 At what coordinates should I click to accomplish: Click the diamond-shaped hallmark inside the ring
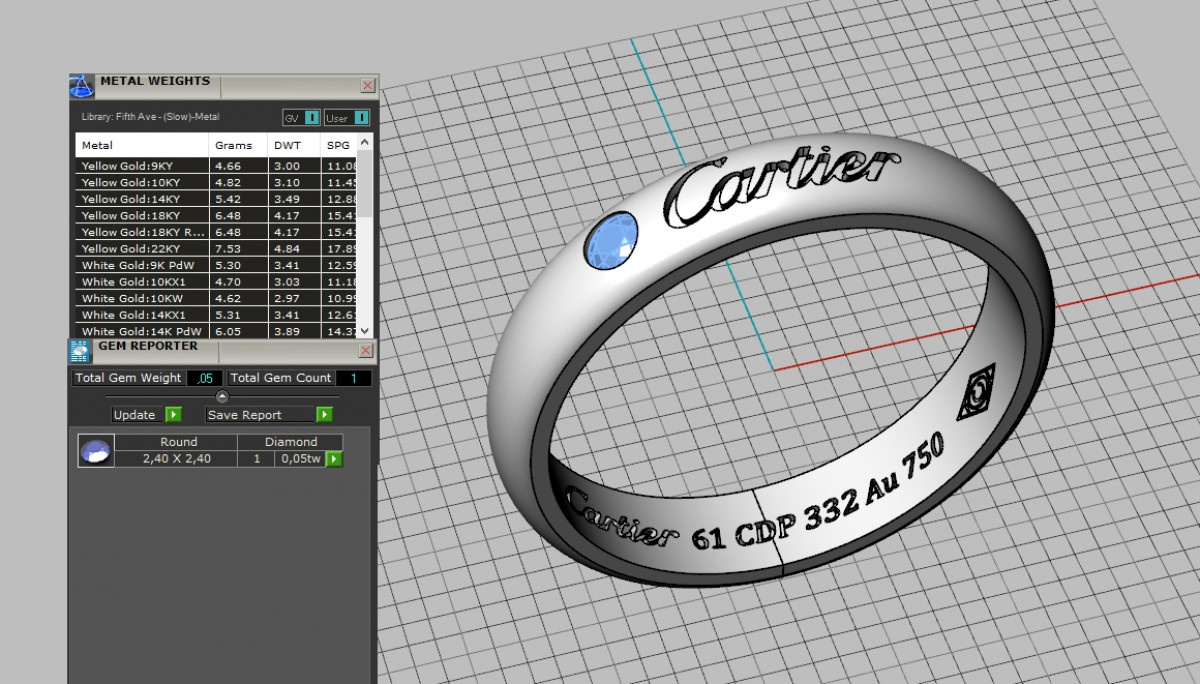click(975, 394)
